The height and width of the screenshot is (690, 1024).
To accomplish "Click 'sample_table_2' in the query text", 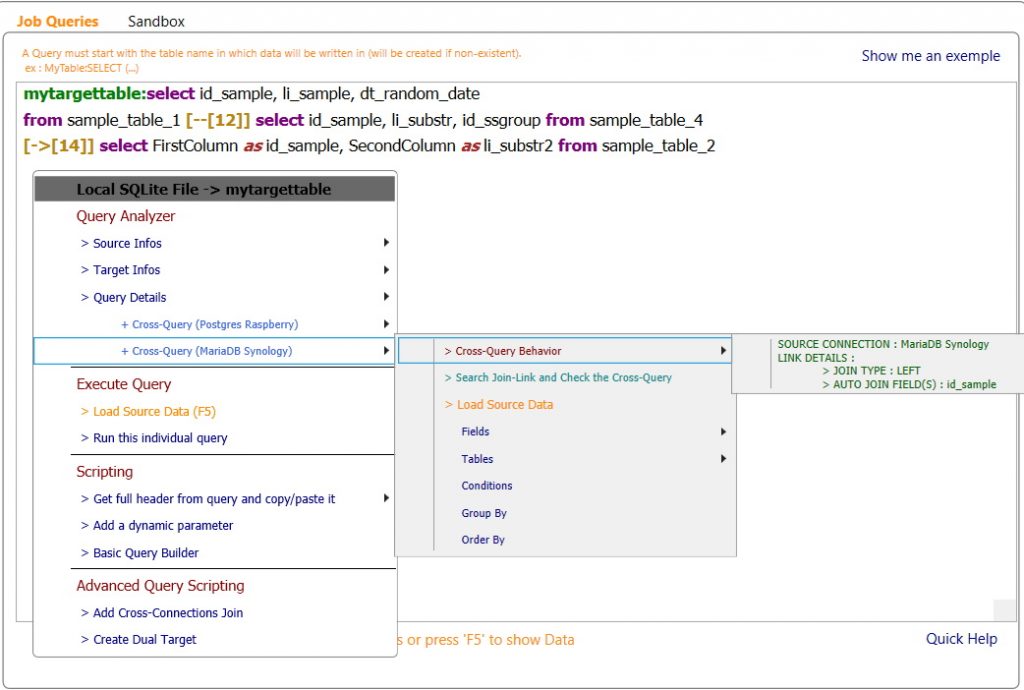I will [658, 146].
